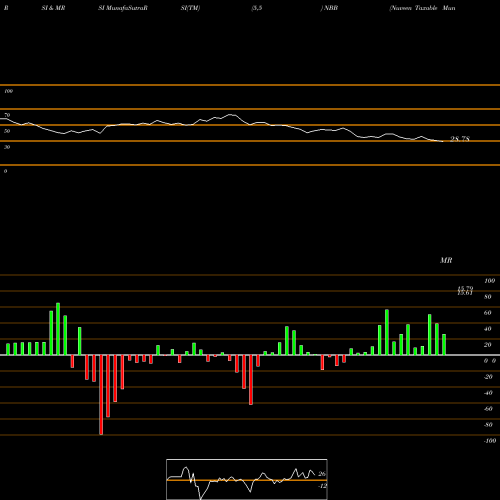Image resolution: width=500 pixels, height=500 pixels.
Task: Click the 'NBB' ticker symbol text
Action: point(331,8)
